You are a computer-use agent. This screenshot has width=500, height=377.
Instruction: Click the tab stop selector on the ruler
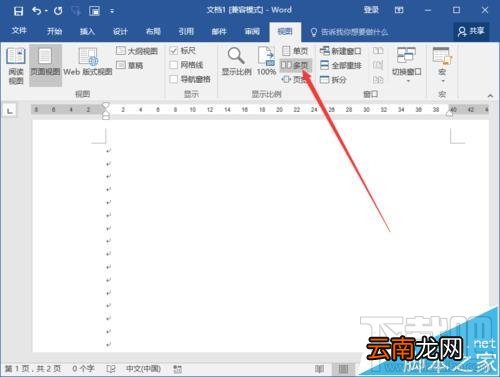pos(10,110)
